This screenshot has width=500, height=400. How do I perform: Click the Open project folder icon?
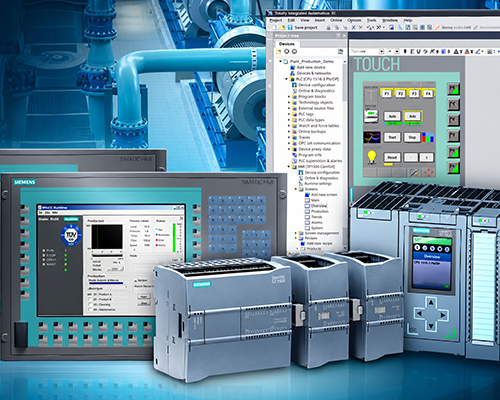click(282, 27)
